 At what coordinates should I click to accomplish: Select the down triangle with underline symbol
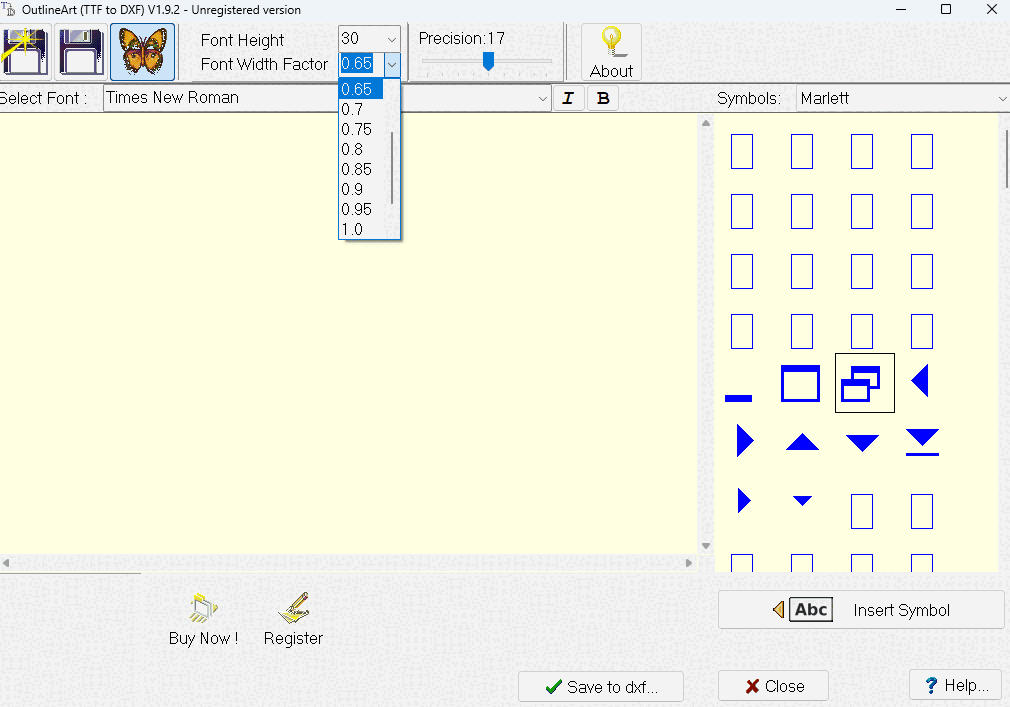point(922,442)
